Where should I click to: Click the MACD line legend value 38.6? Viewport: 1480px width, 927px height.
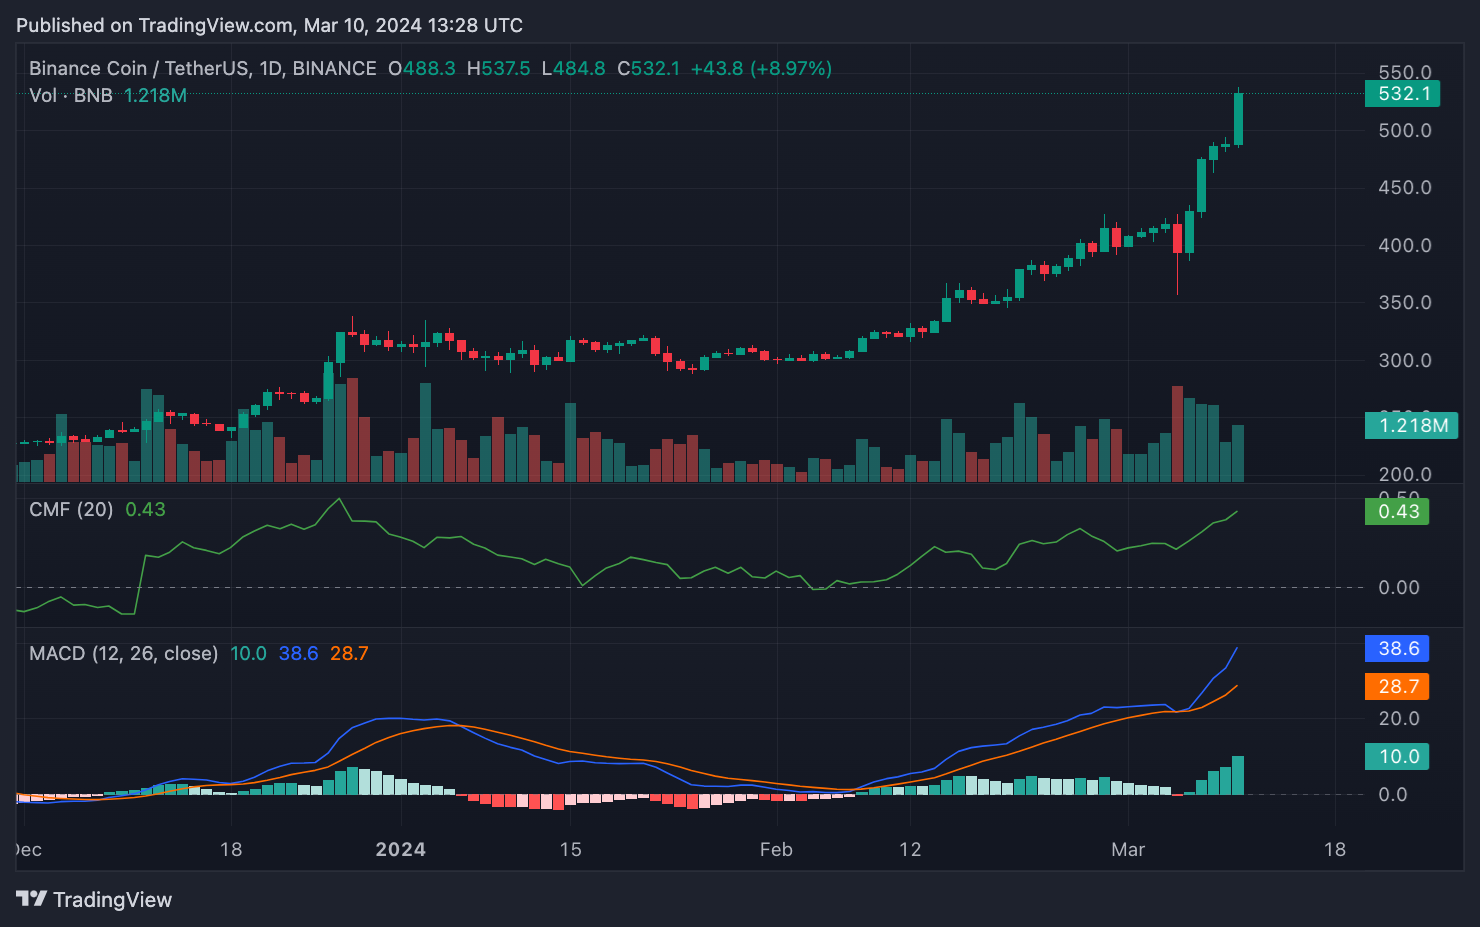pyautogui.click(x=298, y=653)
